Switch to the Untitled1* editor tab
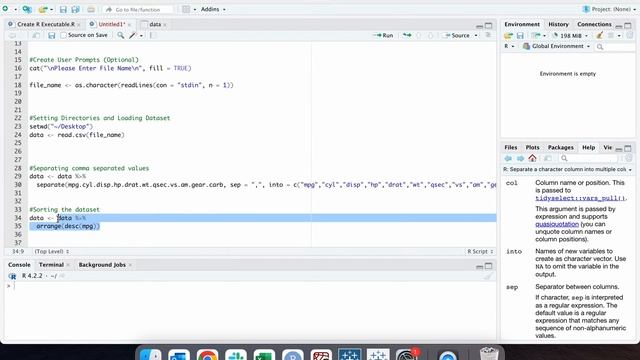This screenshot has width=640, height=360. tap(111, 24)
